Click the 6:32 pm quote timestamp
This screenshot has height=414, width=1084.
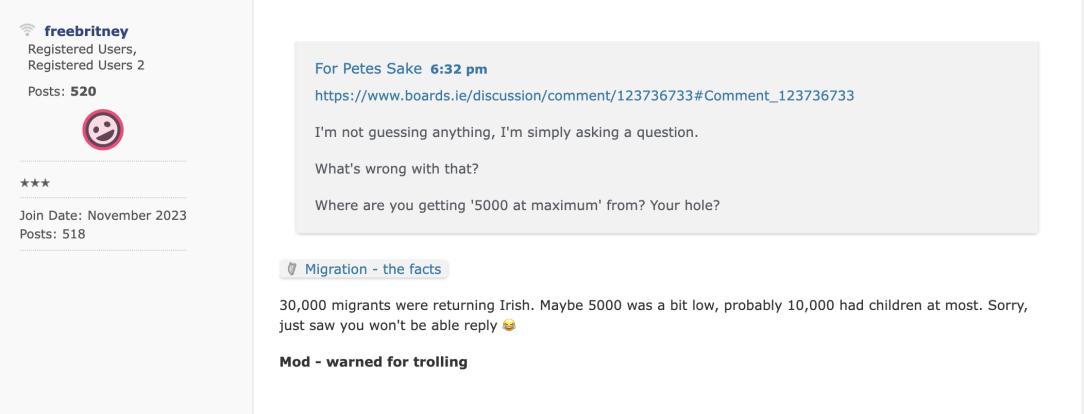[459, 69]
